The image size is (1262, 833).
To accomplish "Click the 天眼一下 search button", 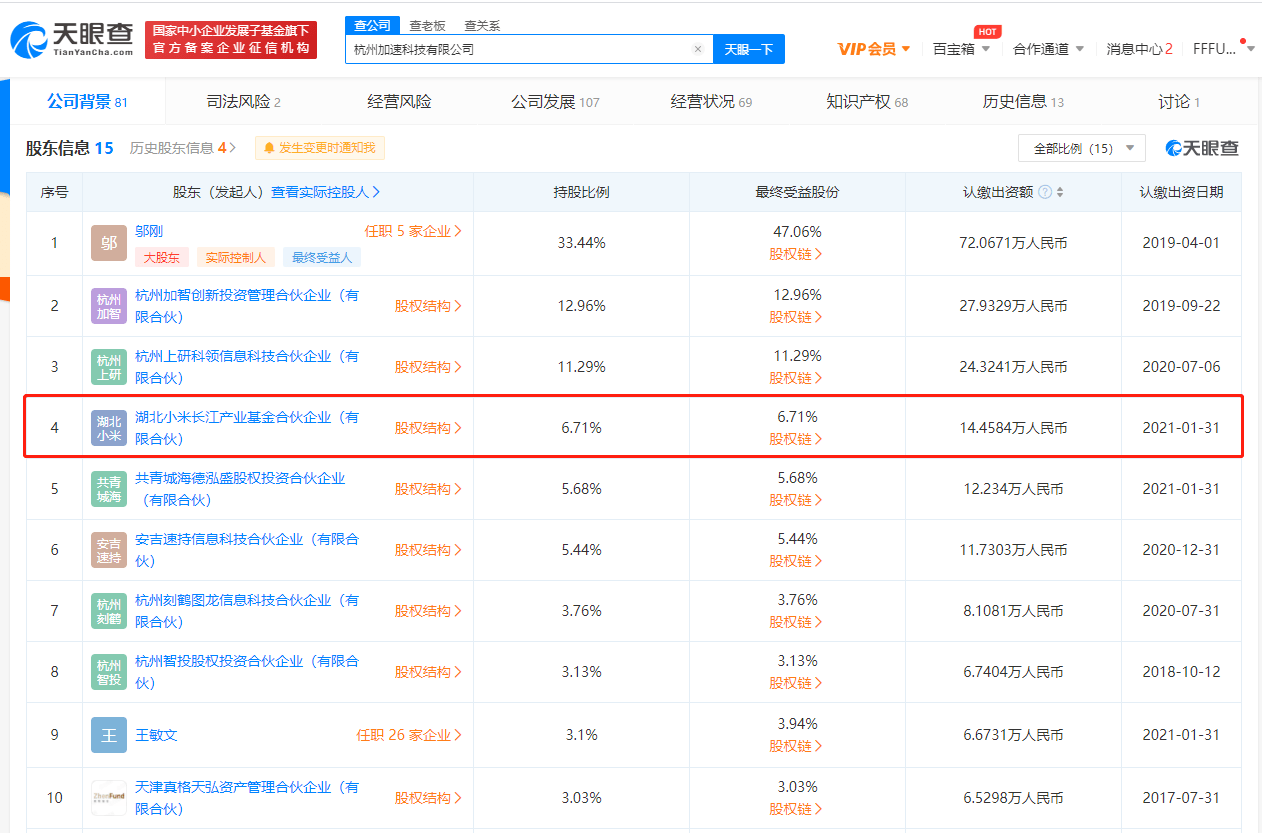I will click(748, 49).
